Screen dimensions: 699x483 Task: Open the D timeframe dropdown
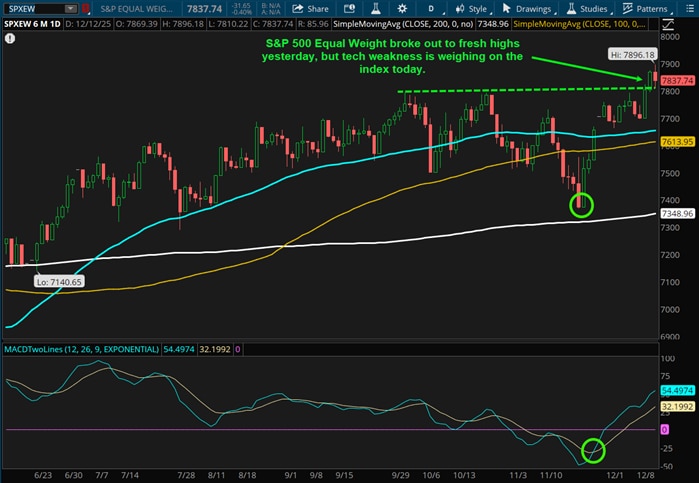(432, 8)
